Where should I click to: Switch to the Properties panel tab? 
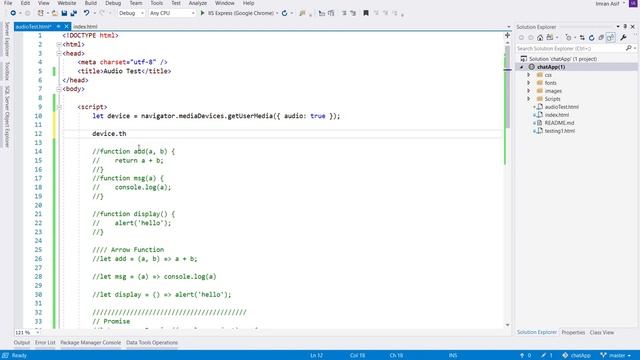(x=573, y=333)
